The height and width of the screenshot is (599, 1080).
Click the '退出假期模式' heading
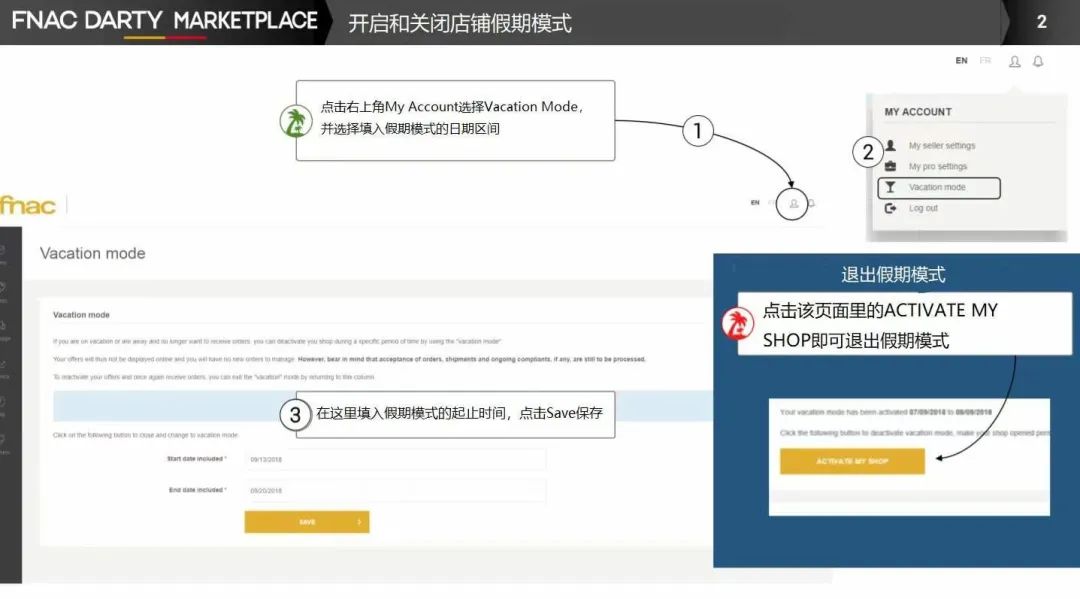click(893, 275)
